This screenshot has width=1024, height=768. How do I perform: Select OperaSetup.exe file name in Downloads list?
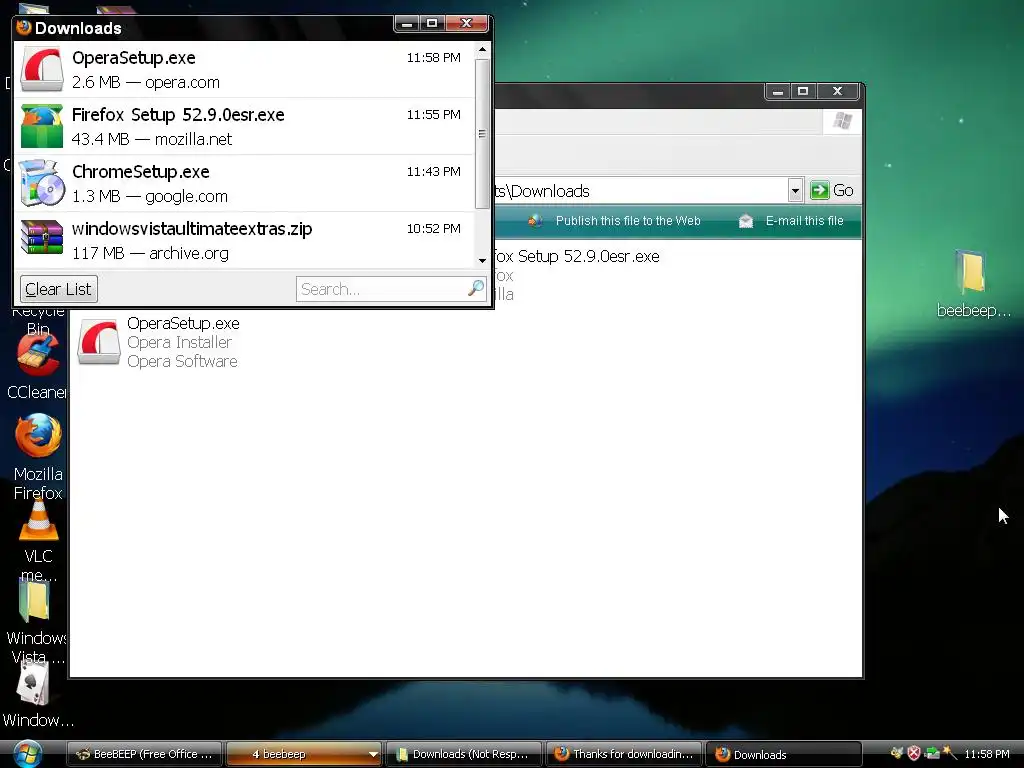click(x=134, y=57)
